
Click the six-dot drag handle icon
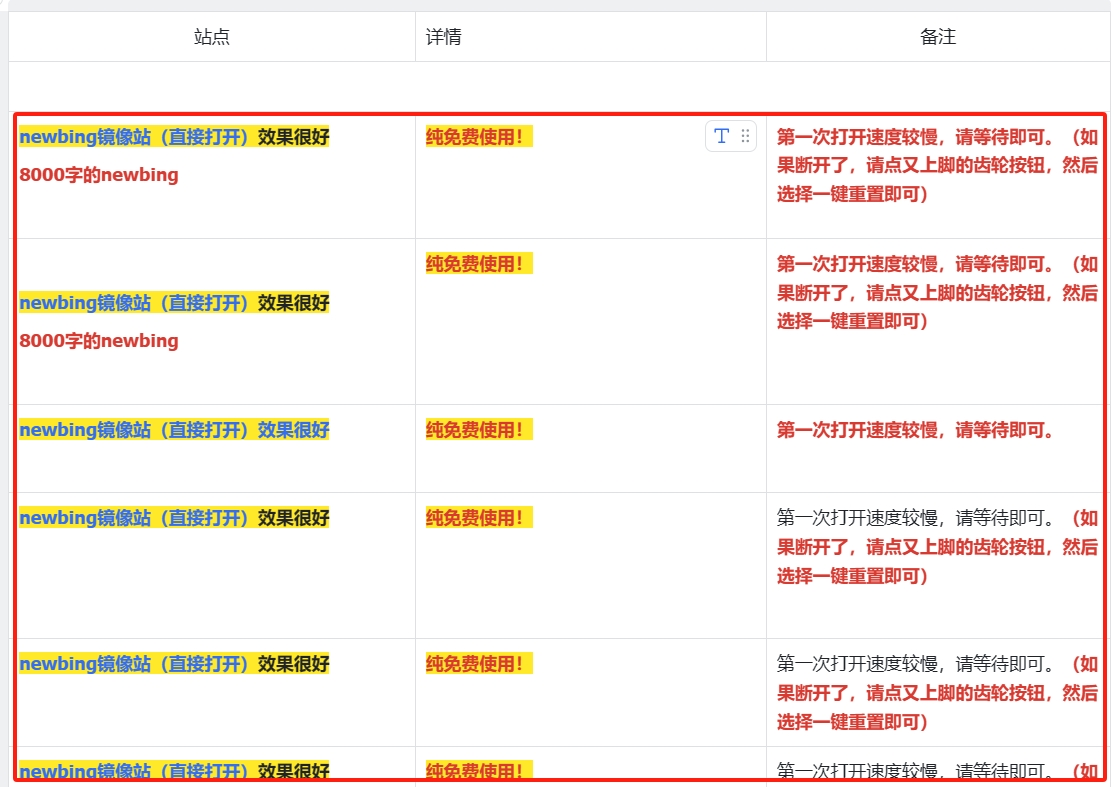point(745,137)
